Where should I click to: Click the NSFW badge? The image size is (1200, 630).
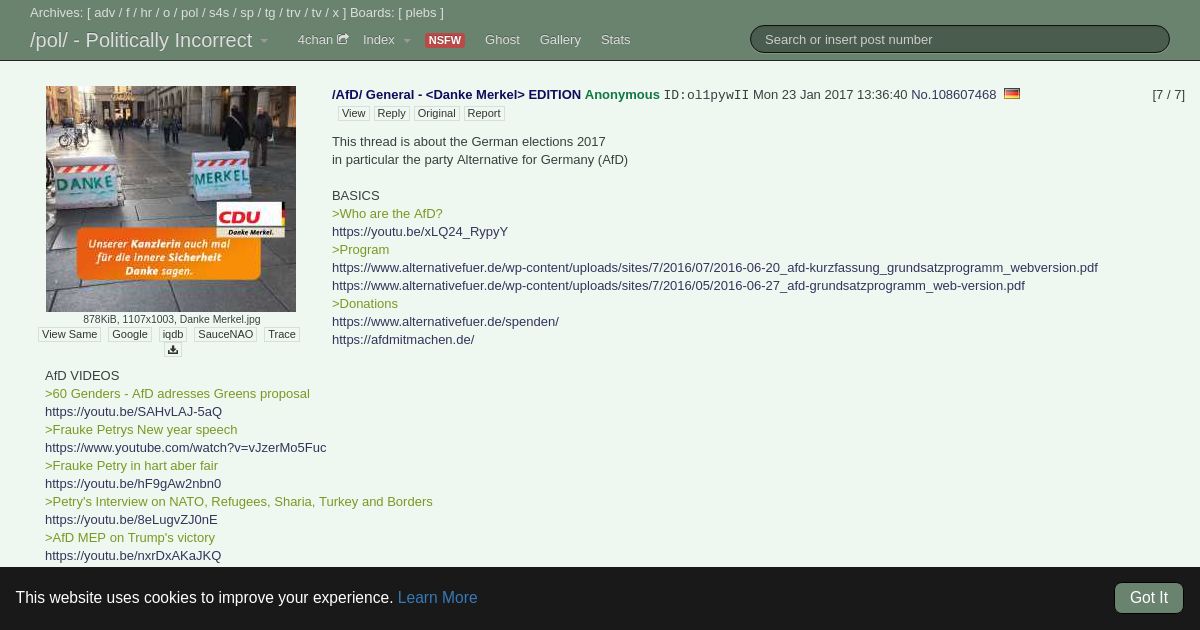coord(444,40)
